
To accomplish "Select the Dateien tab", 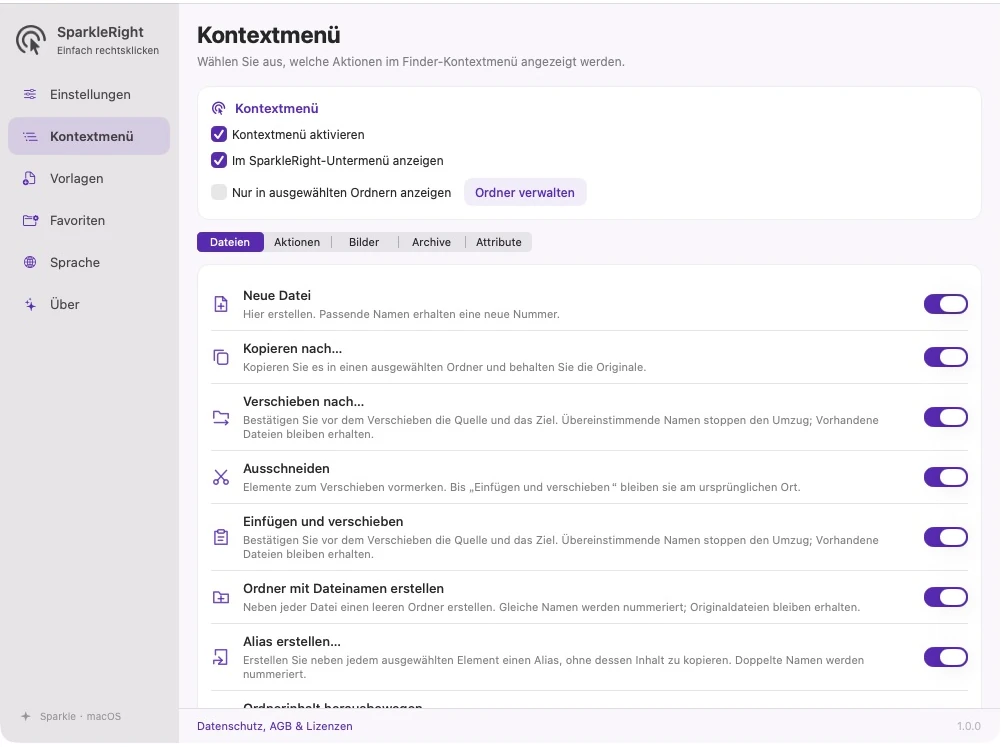I will pyautogui.click(x=230, y=242).
